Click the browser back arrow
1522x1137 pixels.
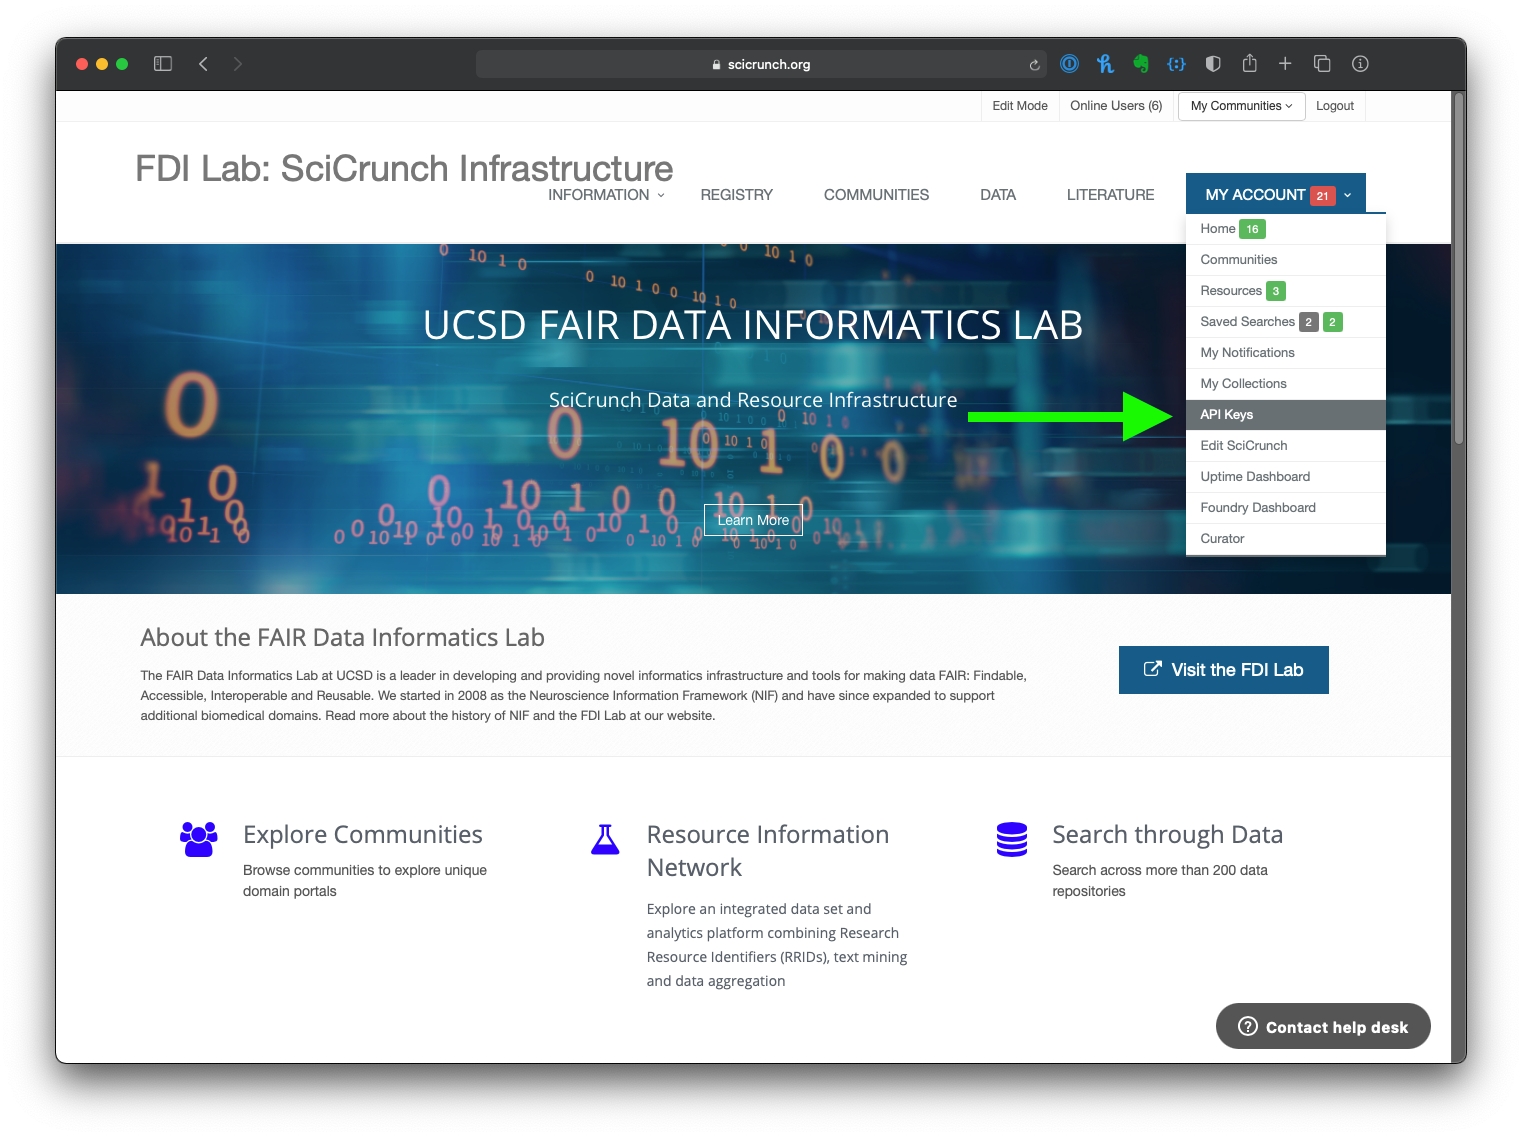[x=203, y=64]
